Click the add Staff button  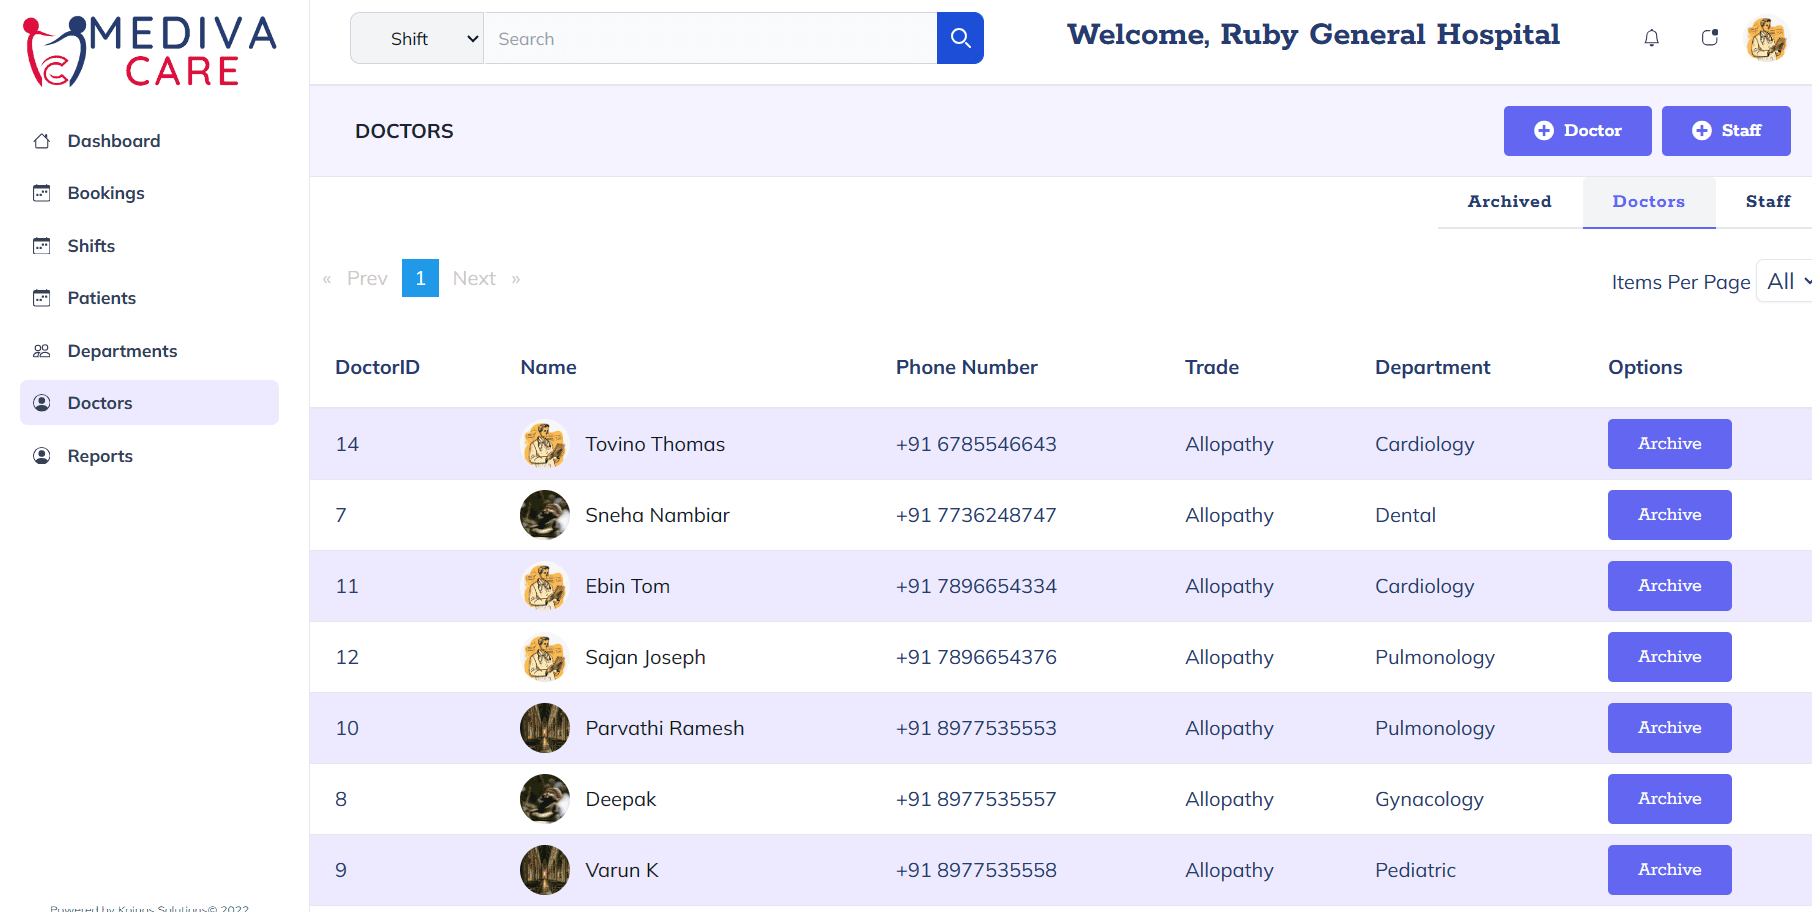click(1725, 131)
